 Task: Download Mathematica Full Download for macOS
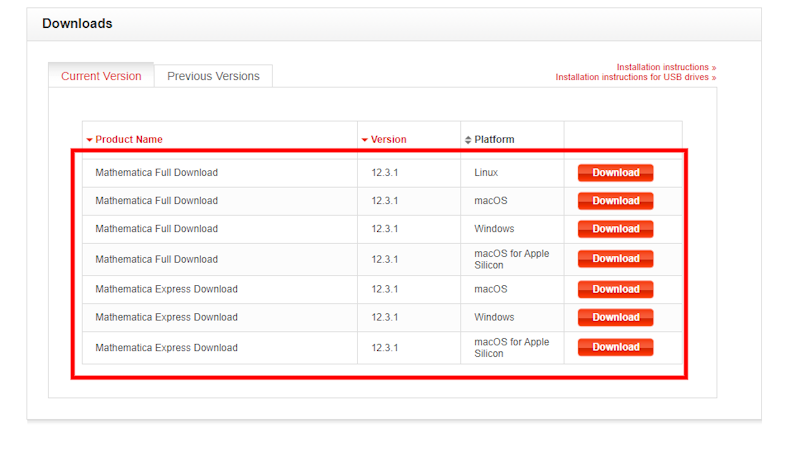click(x=615, y=201)
